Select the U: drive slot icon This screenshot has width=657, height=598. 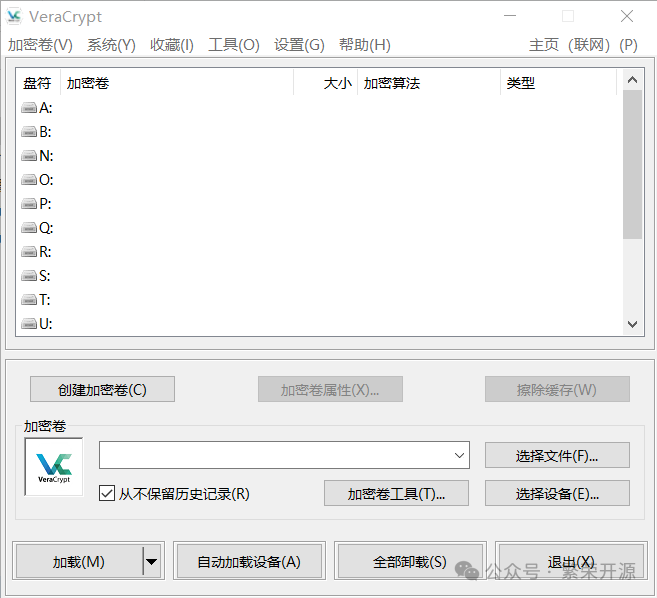coord(29,324)
